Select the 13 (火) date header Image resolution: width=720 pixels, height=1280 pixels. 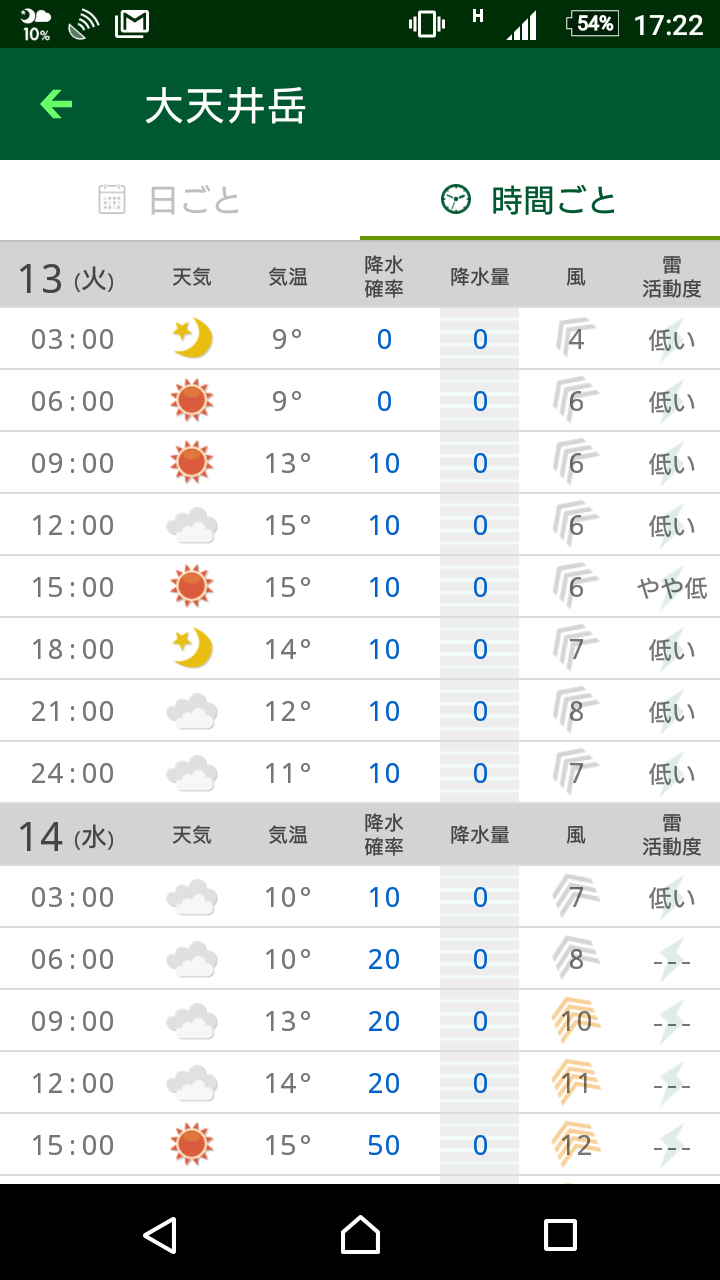coord(66,278)
